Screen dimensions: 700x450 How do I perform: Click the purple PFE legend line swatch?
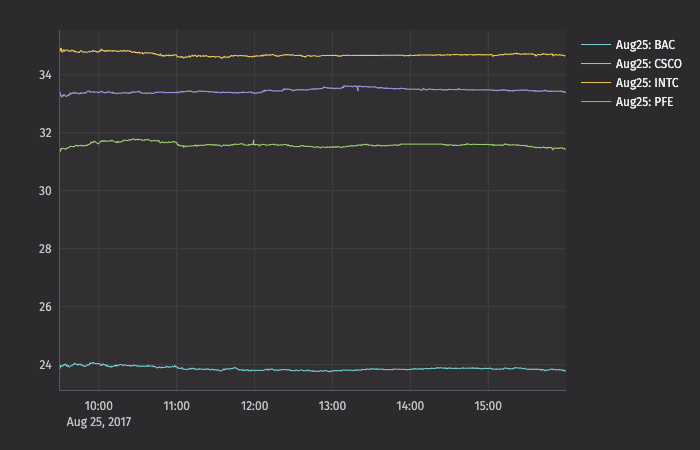(x=595, y=102)
